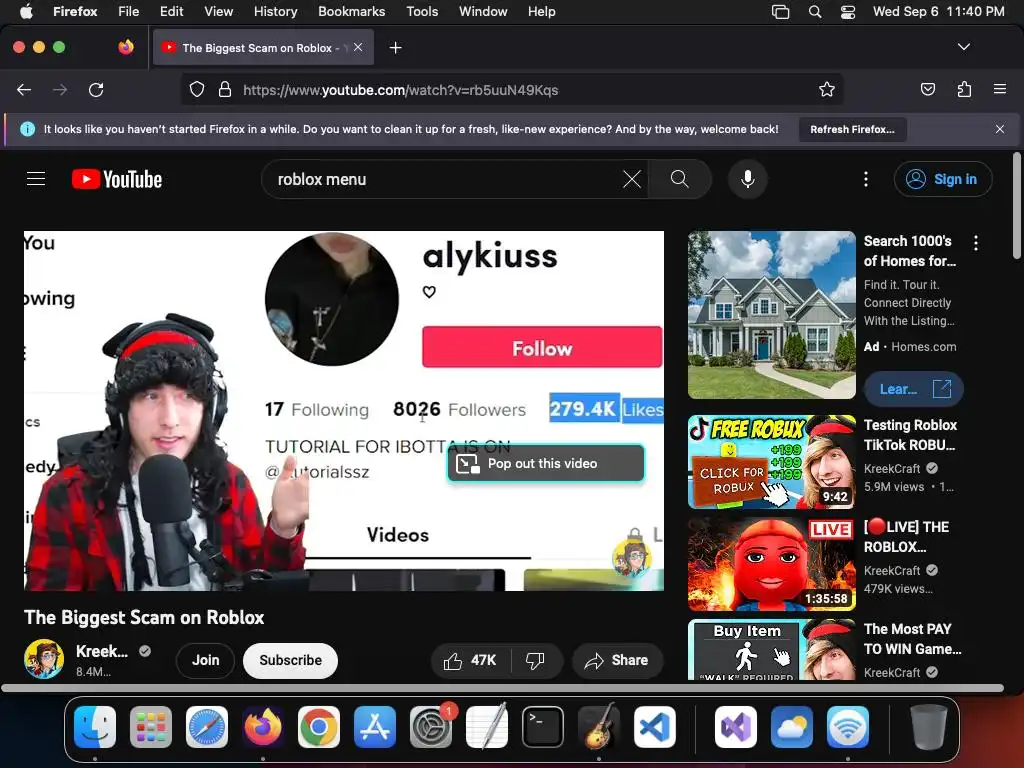Viewport: 1024px width, 768px height.
Task: Open the Edit menu
Action: coord(171,12)
